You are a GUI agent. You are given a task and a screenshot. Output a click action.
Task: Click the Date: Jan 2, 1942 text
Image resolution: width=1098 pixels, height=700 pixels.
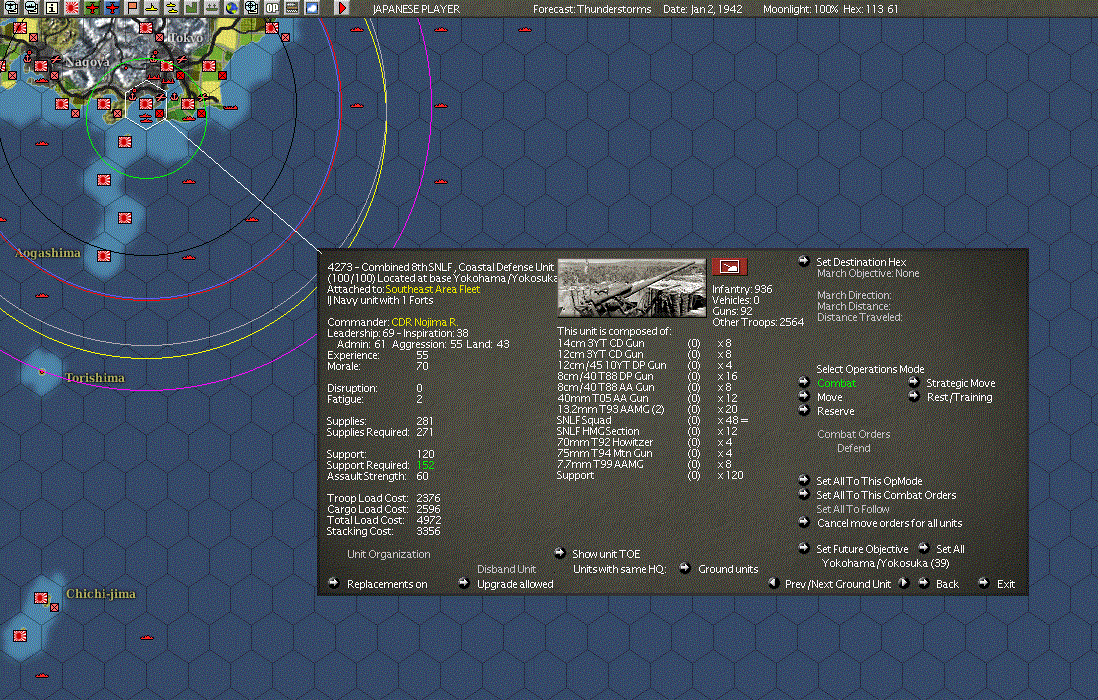pyautogui.click(x=702, y=9)
